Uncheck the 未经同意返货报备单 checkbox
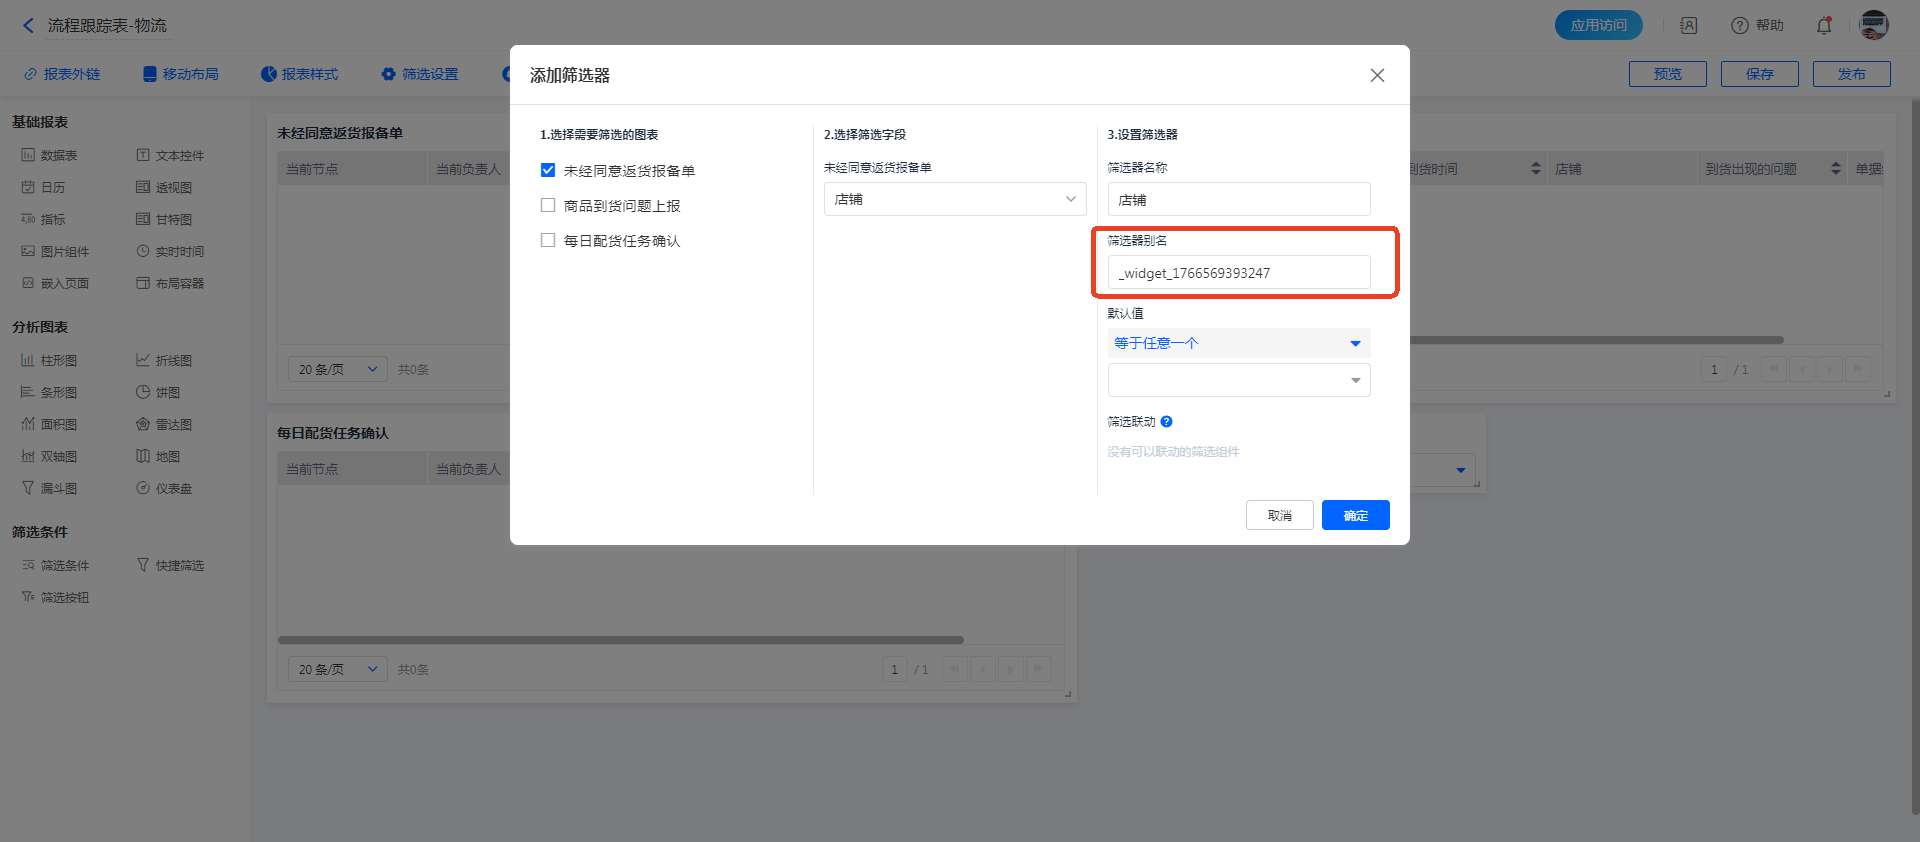This screenshot has height=842, width=1920. click(548, 171)
